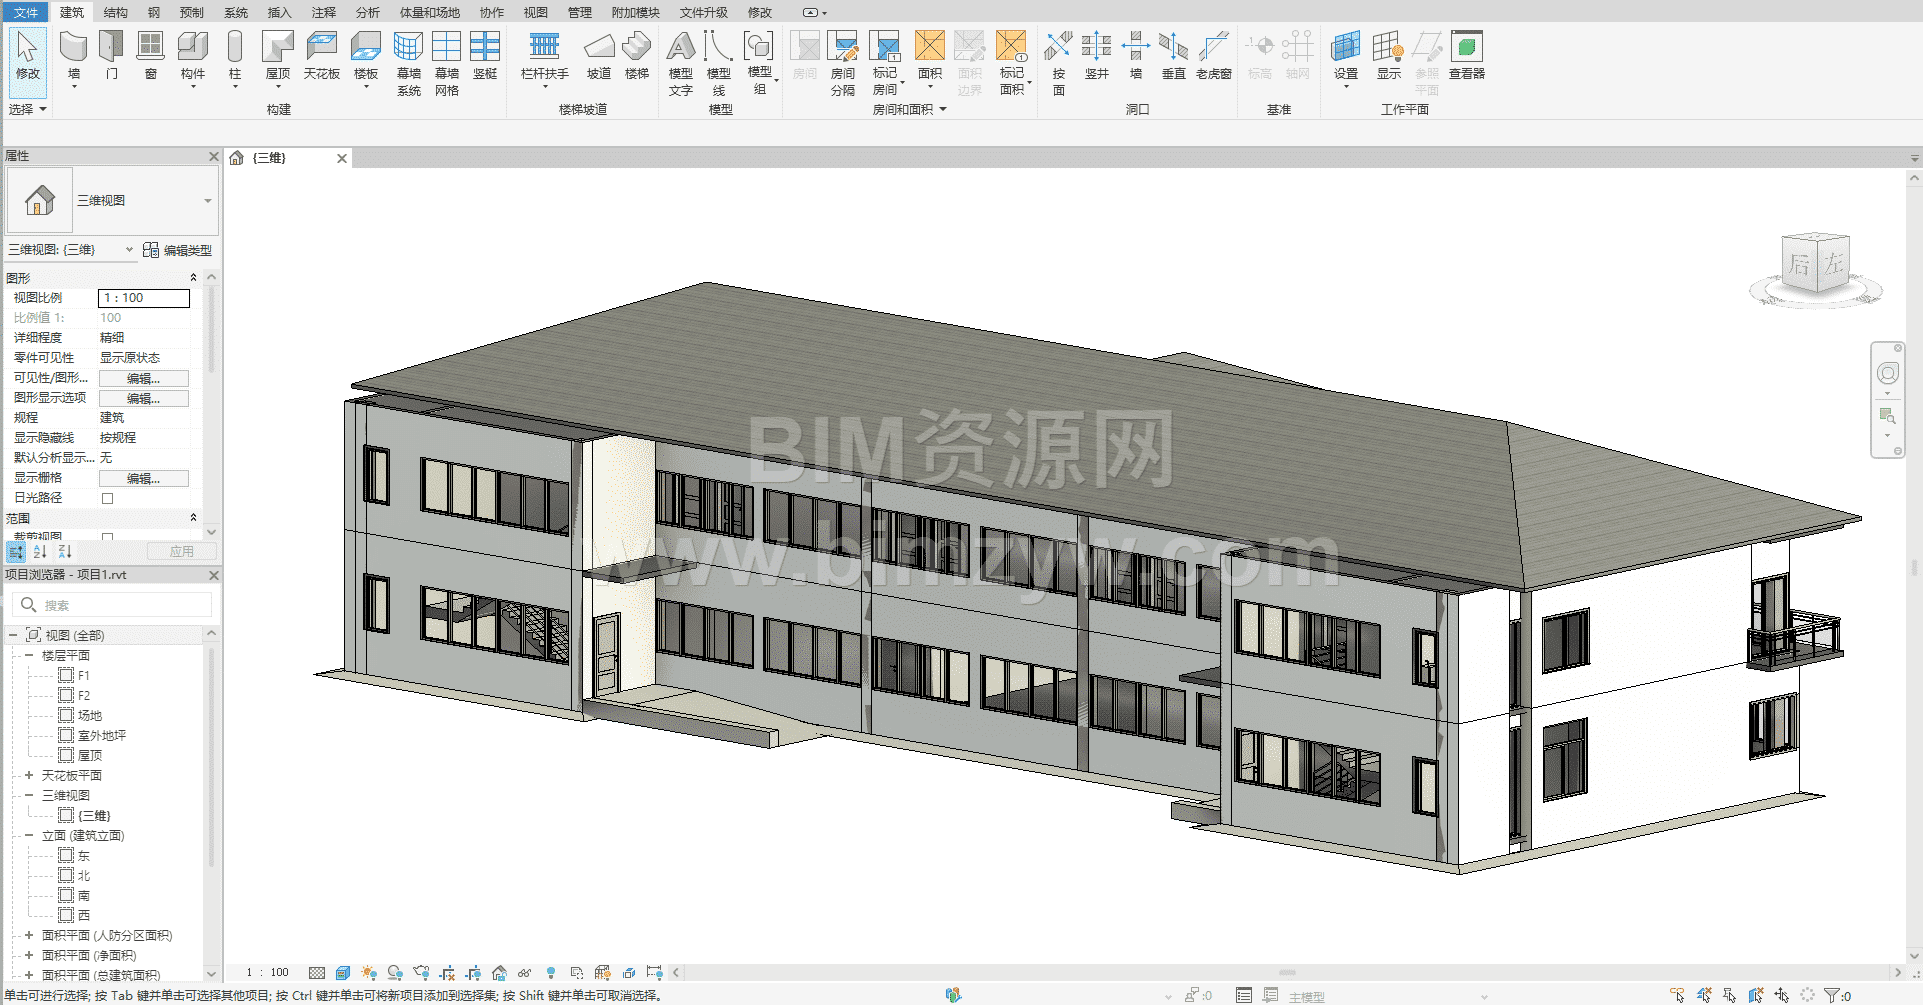This screenshot has width=1923, height=1005.
Task: Open the 视图 ribbon tab
Action: click(x=536, y=12)
